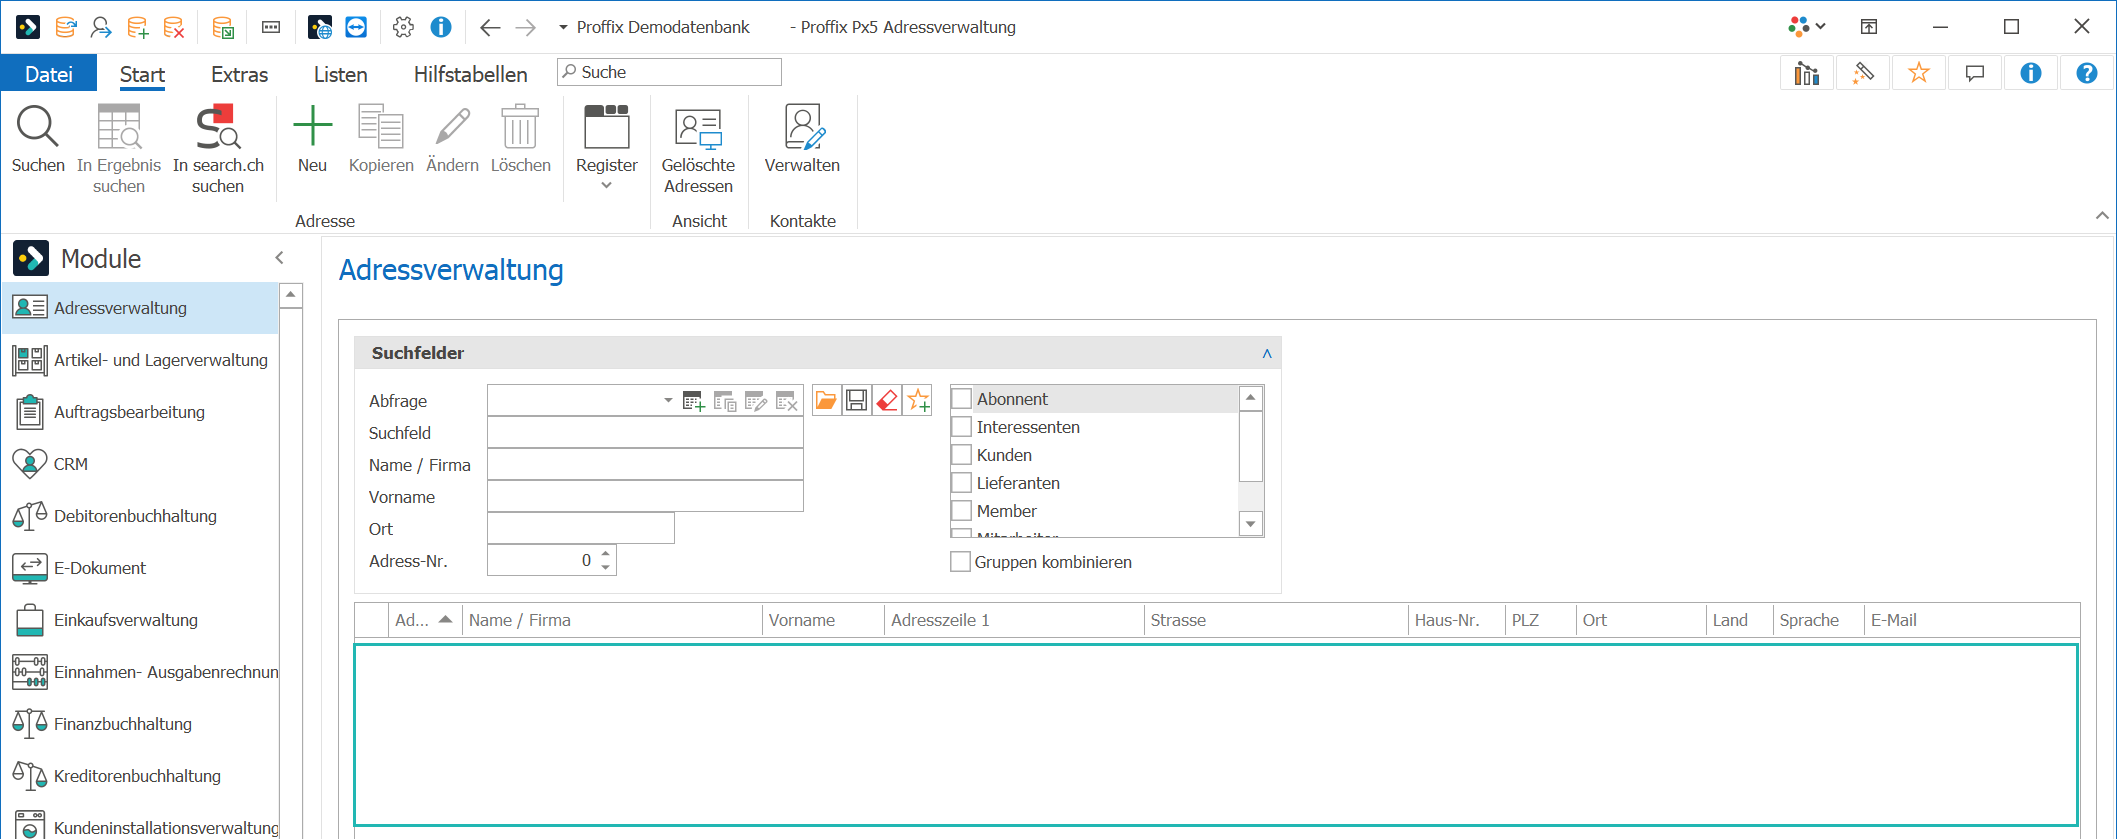The width and height of the screenshot is (2117, 839).
Task: Click In search.ch suchen icon
Action: [x=218, y=127]
